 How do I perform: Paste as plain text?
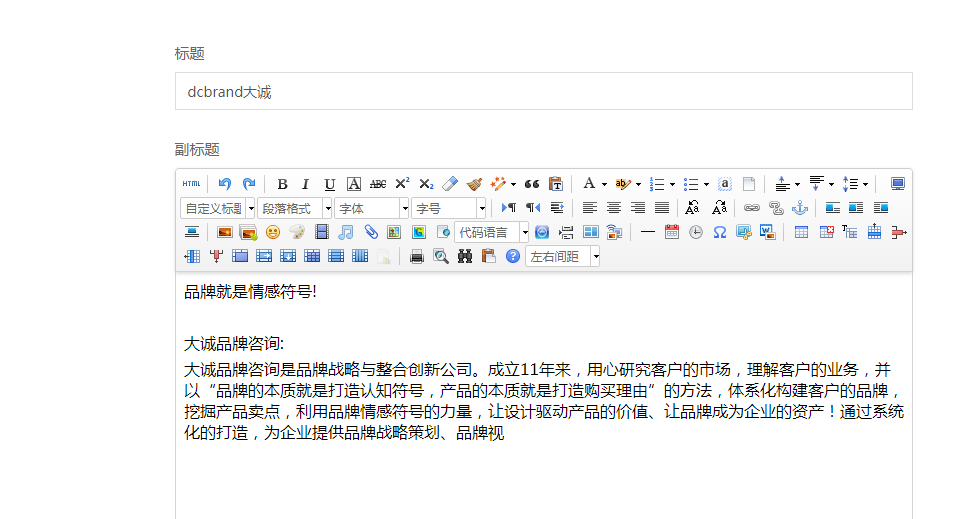pos(556,184)
